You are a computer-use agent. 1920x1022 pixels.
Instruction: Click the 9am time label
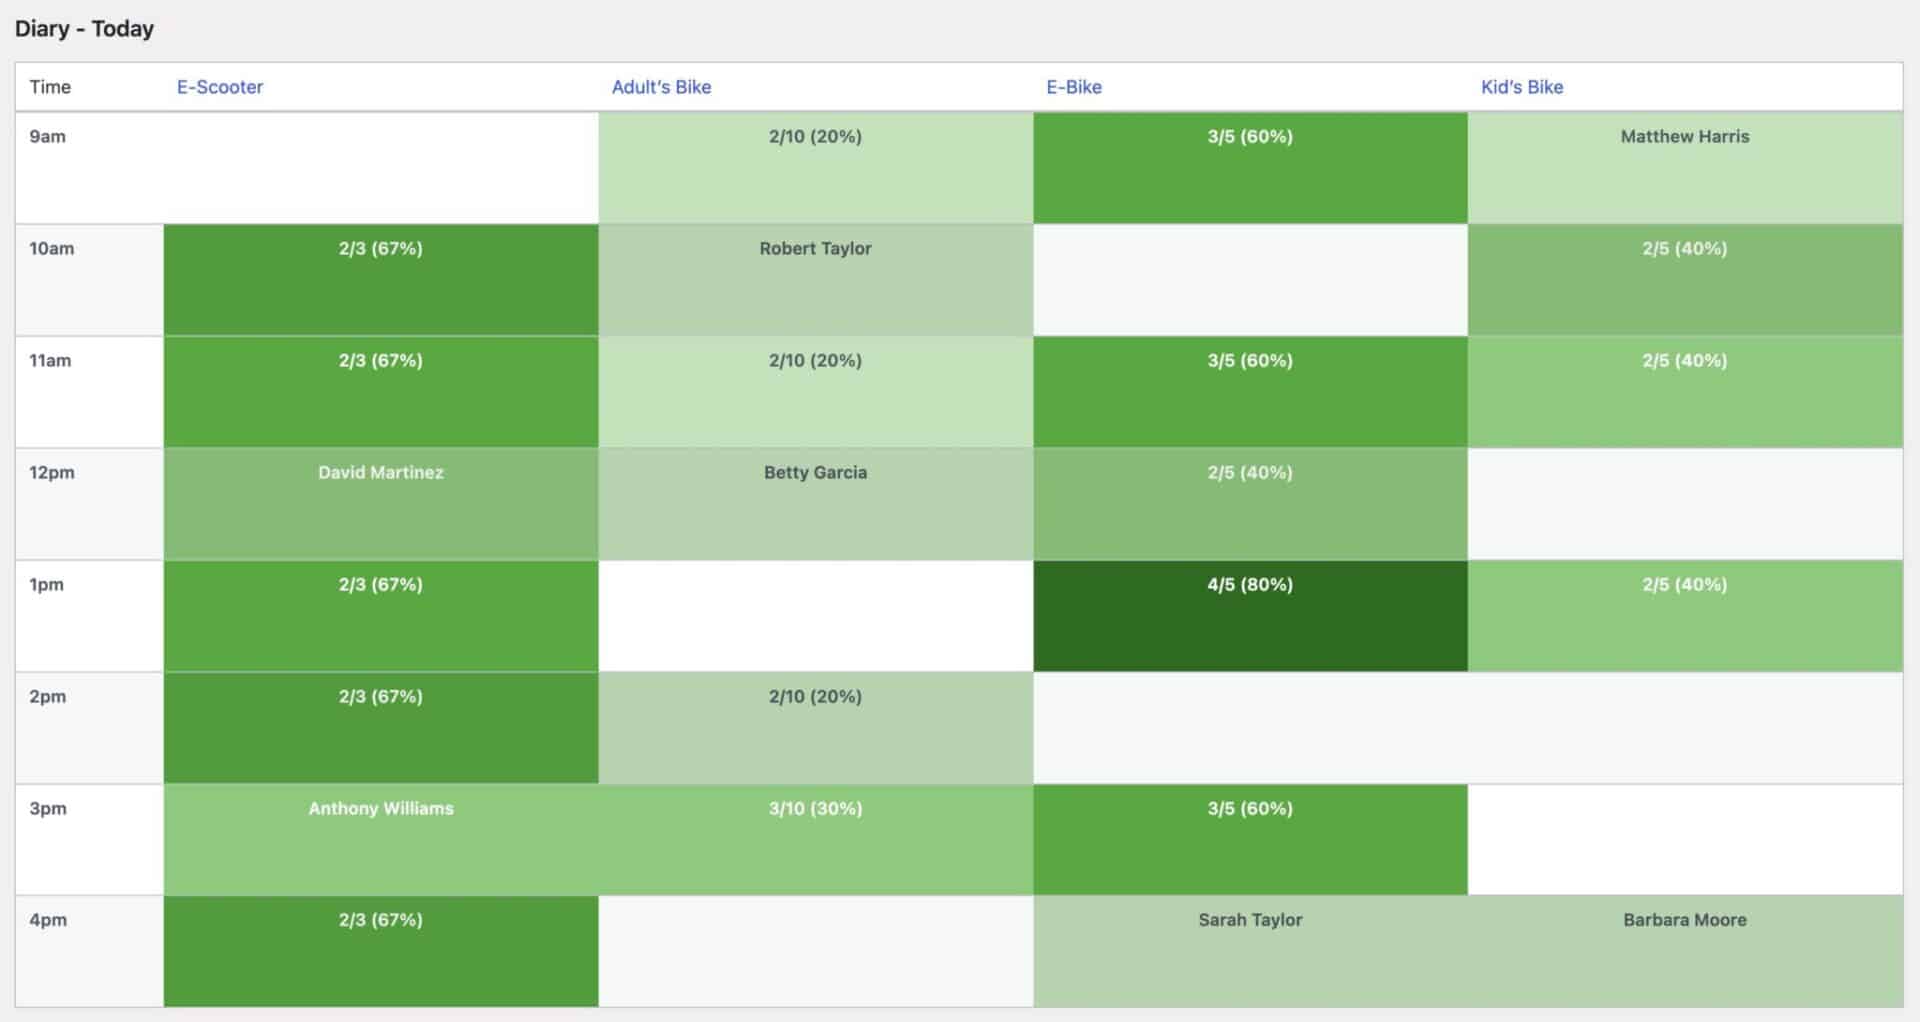(47, 137)
